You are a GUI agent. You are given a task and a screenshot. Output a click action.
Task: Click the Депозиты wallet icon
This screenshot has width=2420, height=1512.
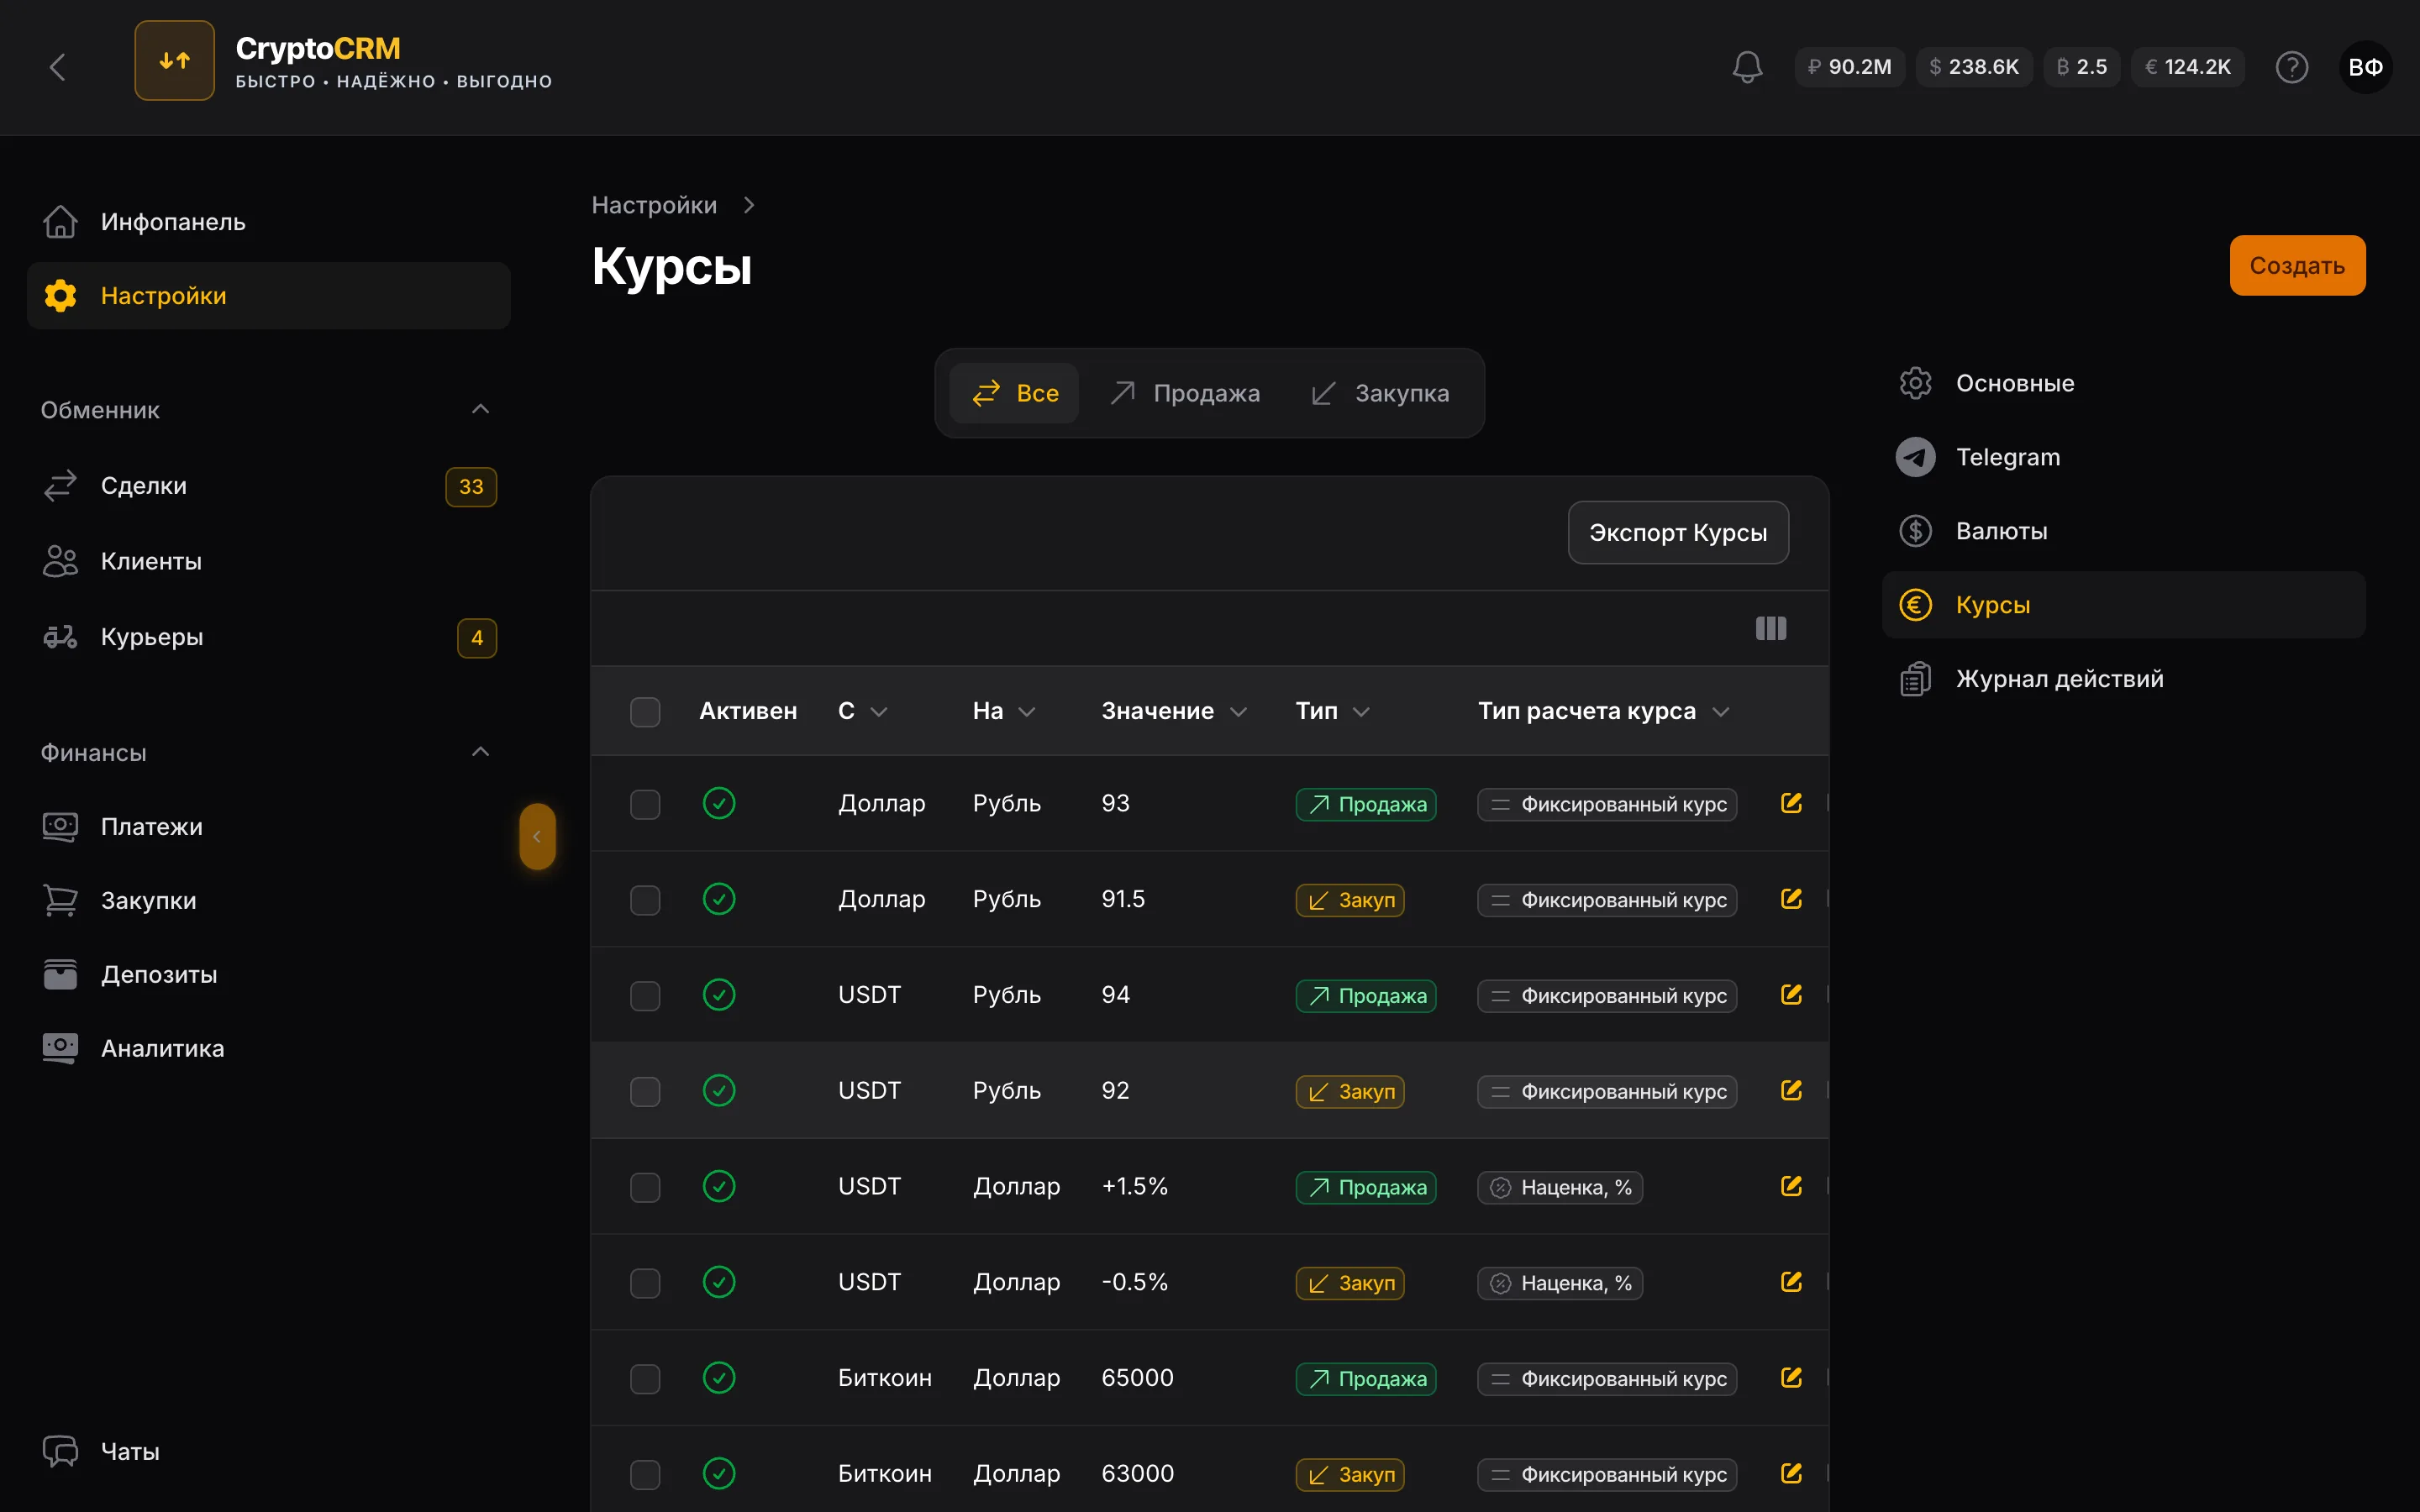[x=60, y=974]
